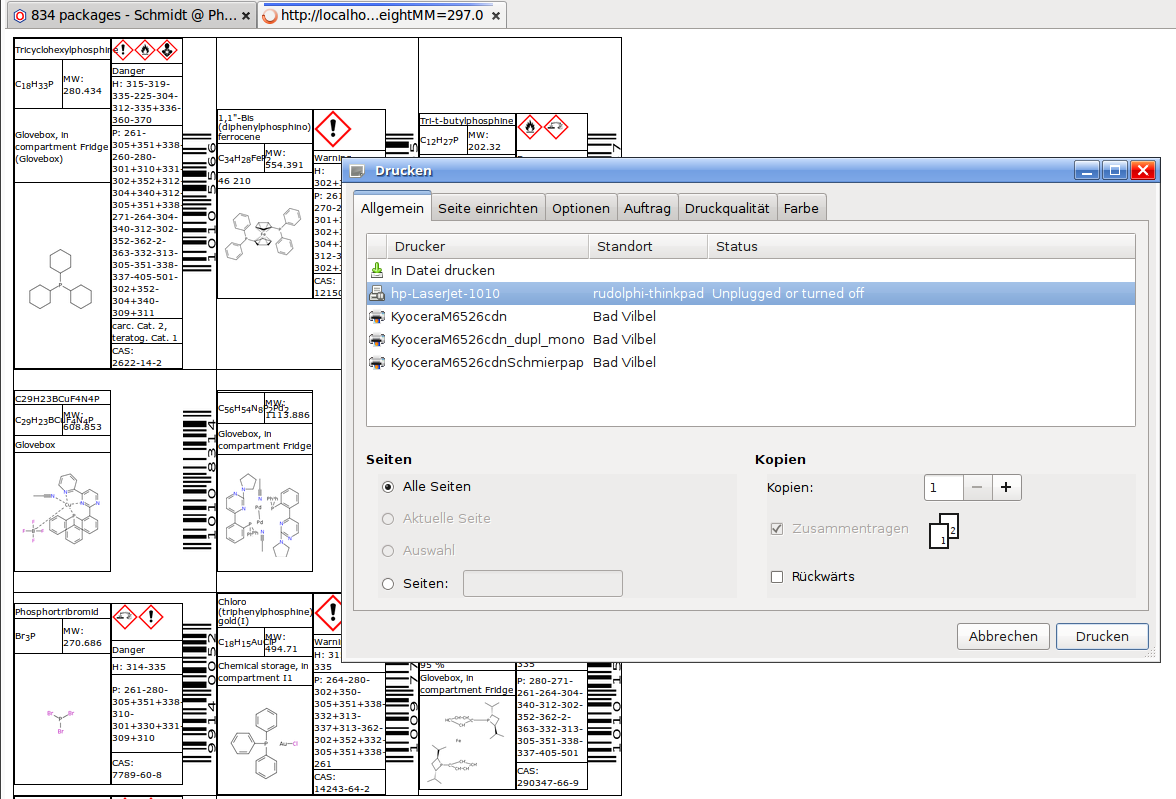
Task: Click the Kopien number input field
Action: [943, 487]
